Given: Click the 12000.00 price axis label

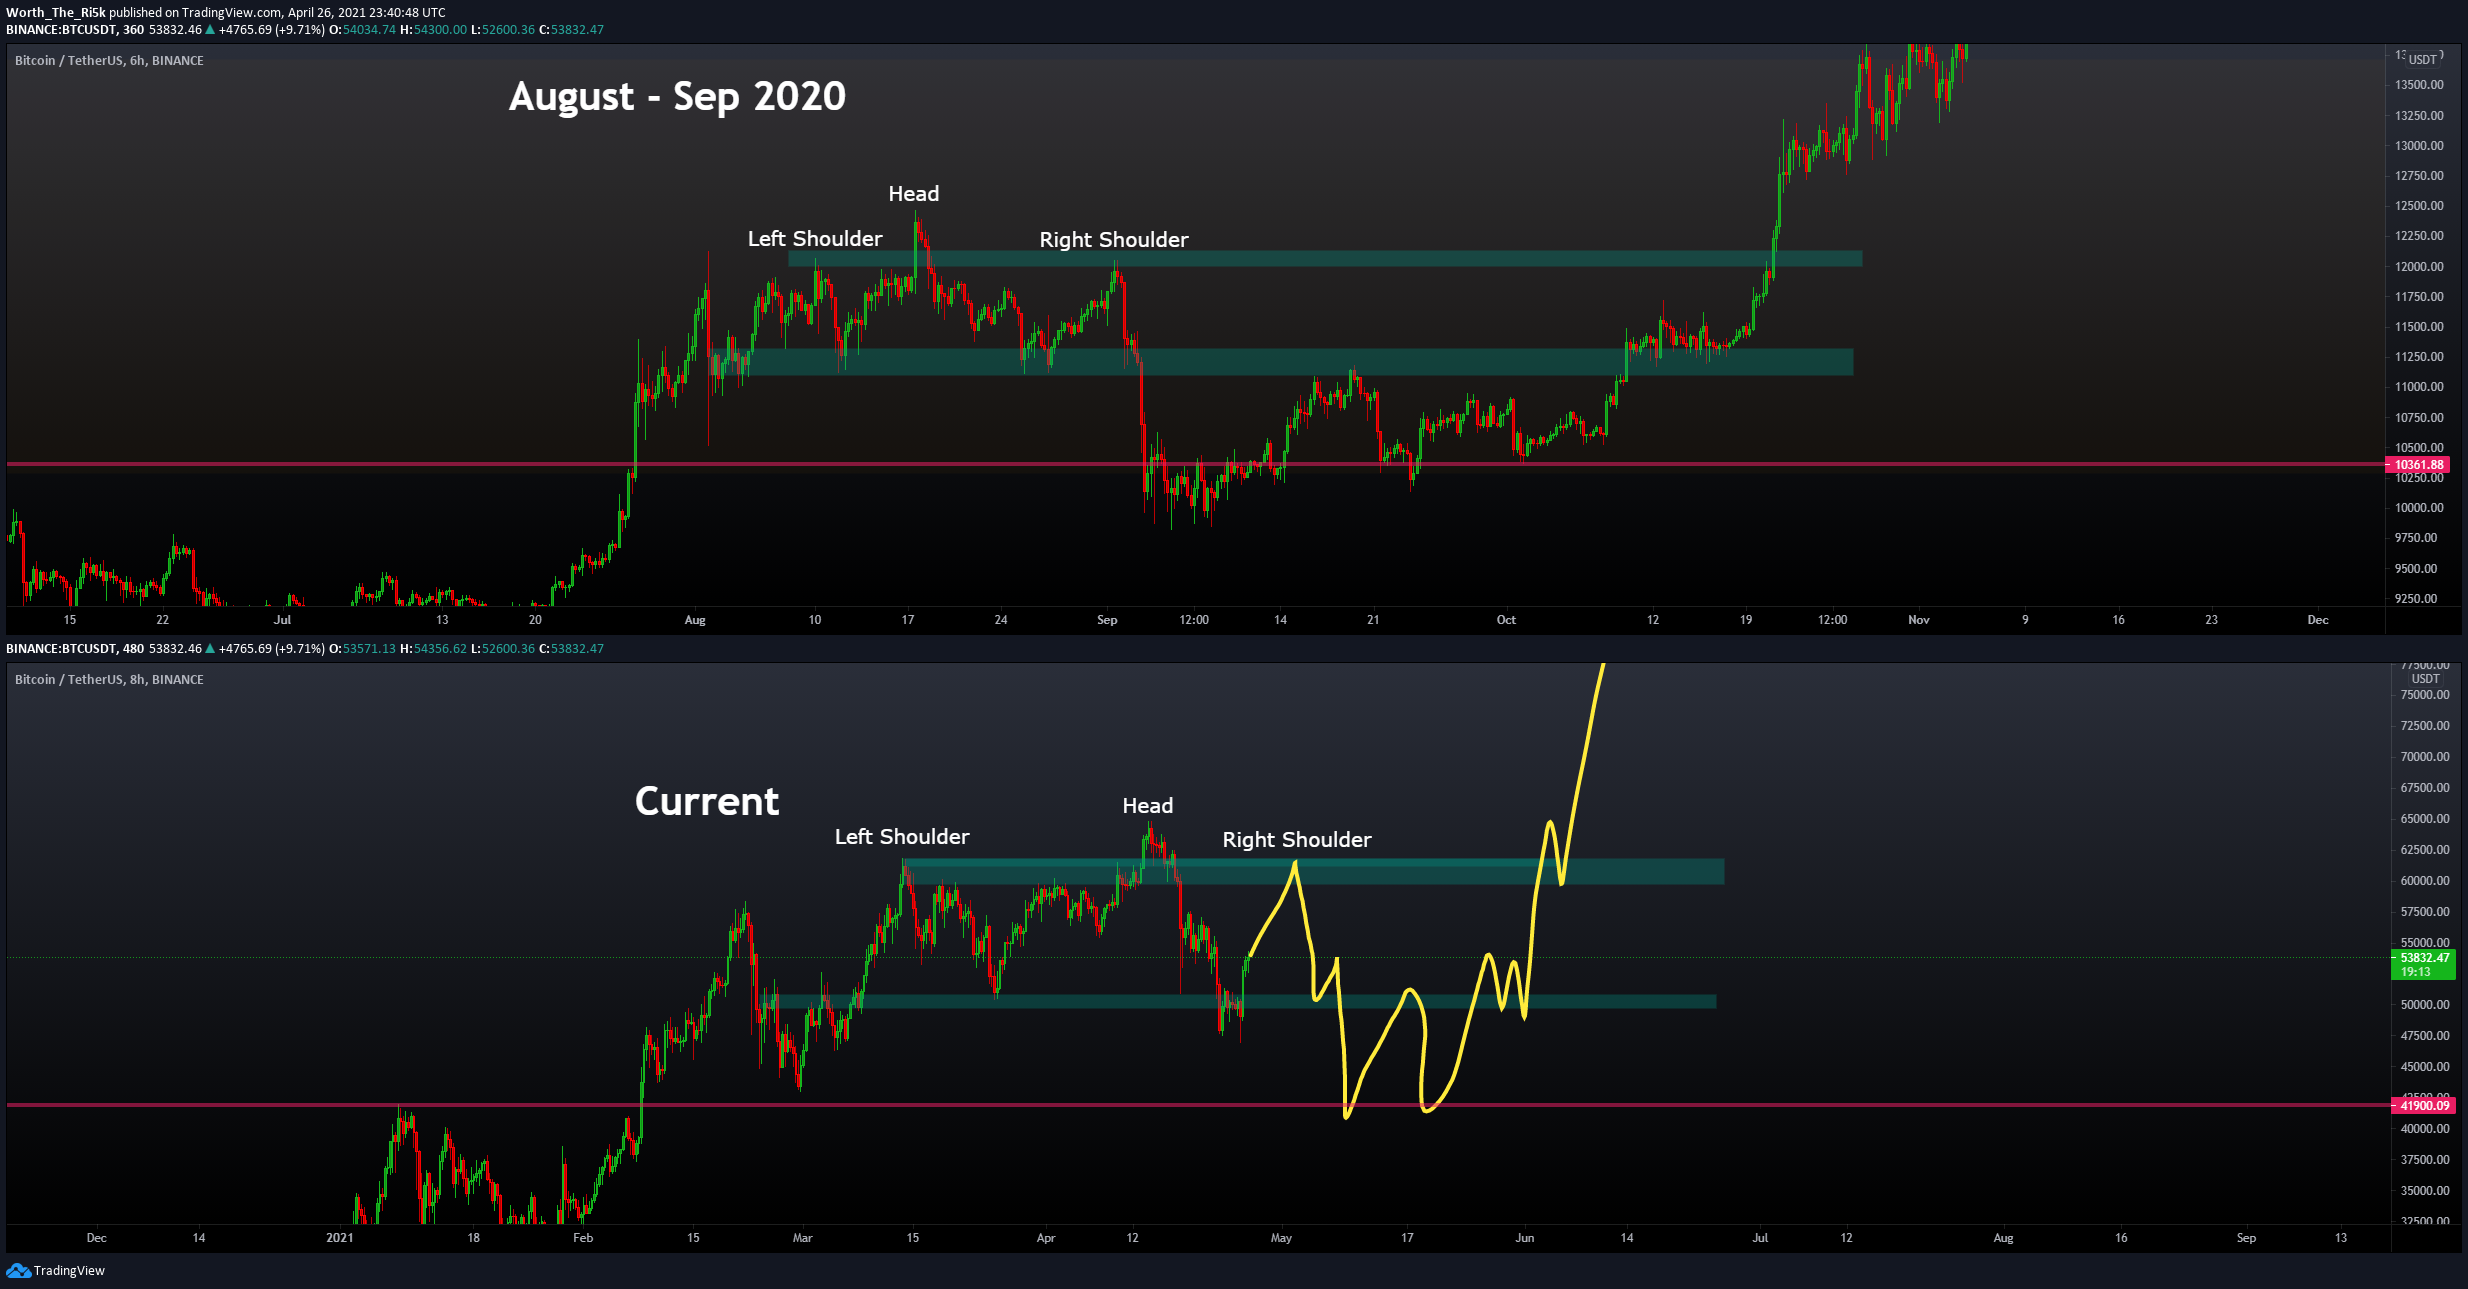Looking at the screenshot, I should [2419, 267].
